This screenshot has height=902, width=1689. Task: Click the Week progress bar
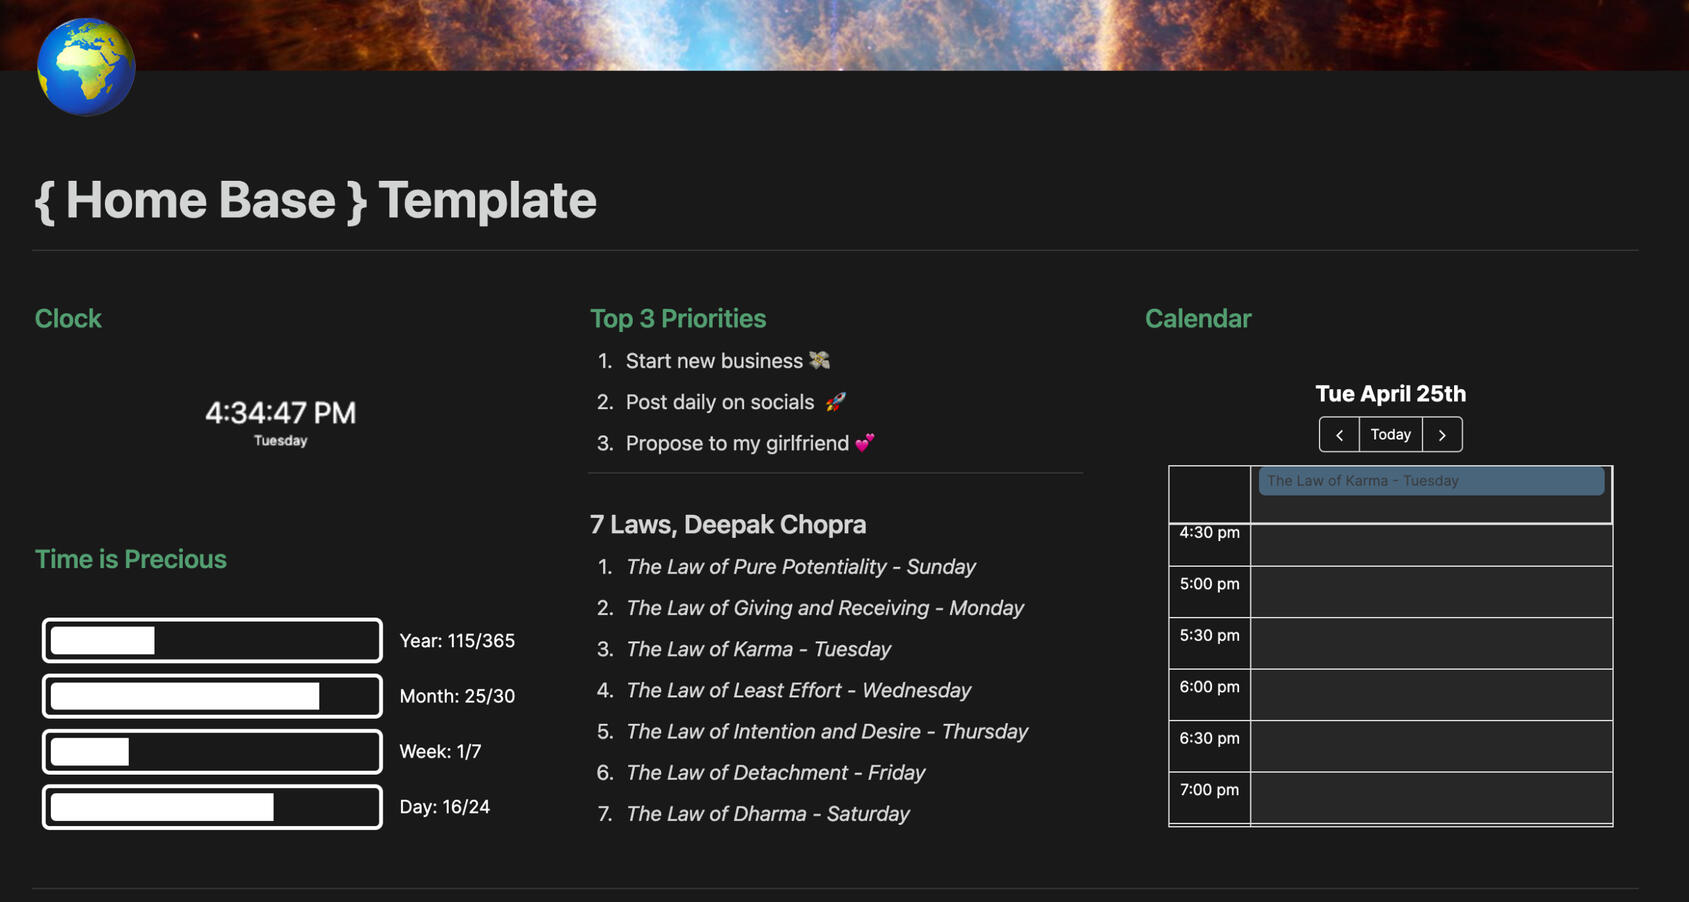[212, 752]
